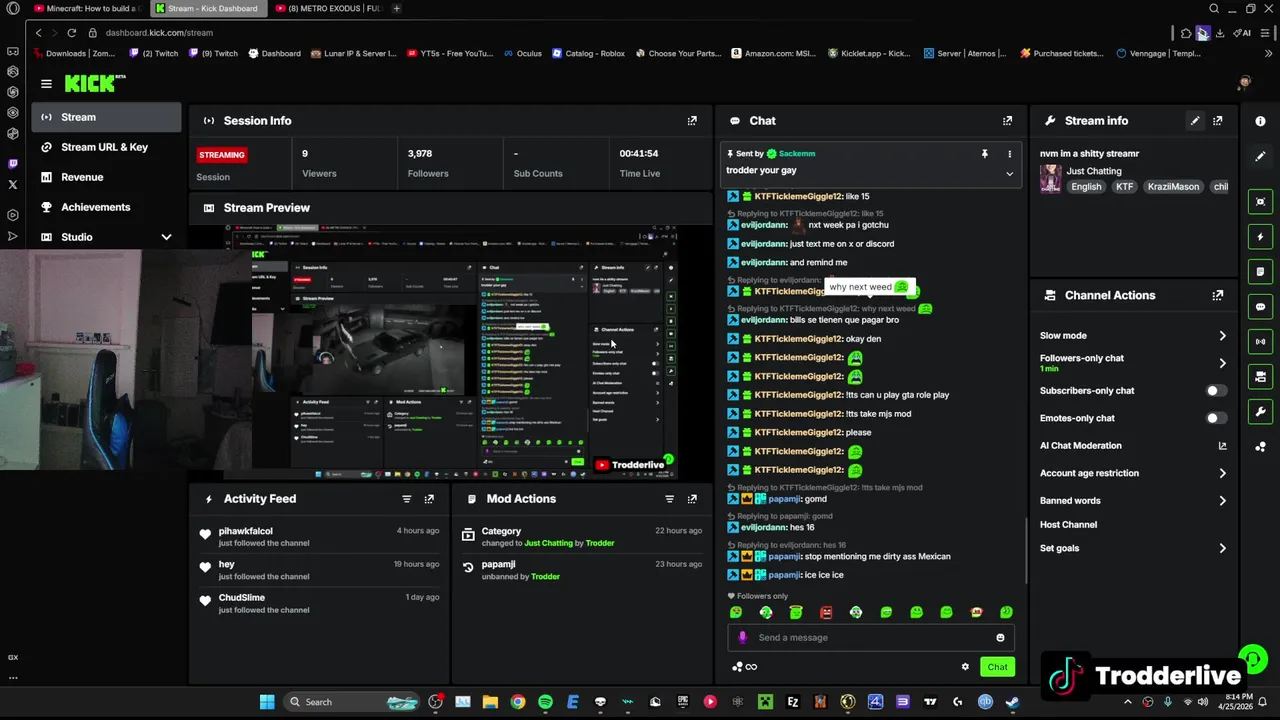1280x720 pixels.
Task: Pop out the Channel Actions panel
Action: tap(1217, 296)
